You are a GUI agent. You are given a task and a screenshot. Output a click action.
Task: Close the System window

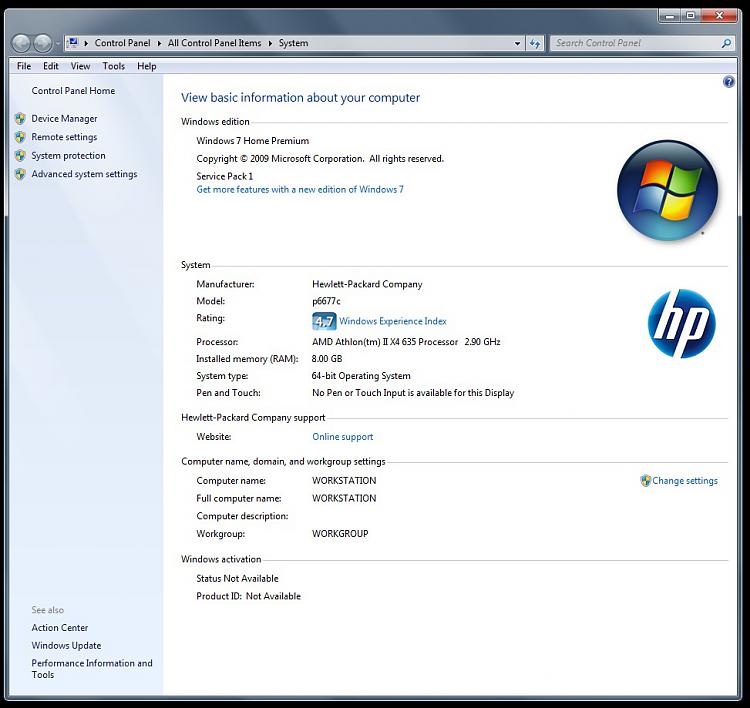coord(719,16)
